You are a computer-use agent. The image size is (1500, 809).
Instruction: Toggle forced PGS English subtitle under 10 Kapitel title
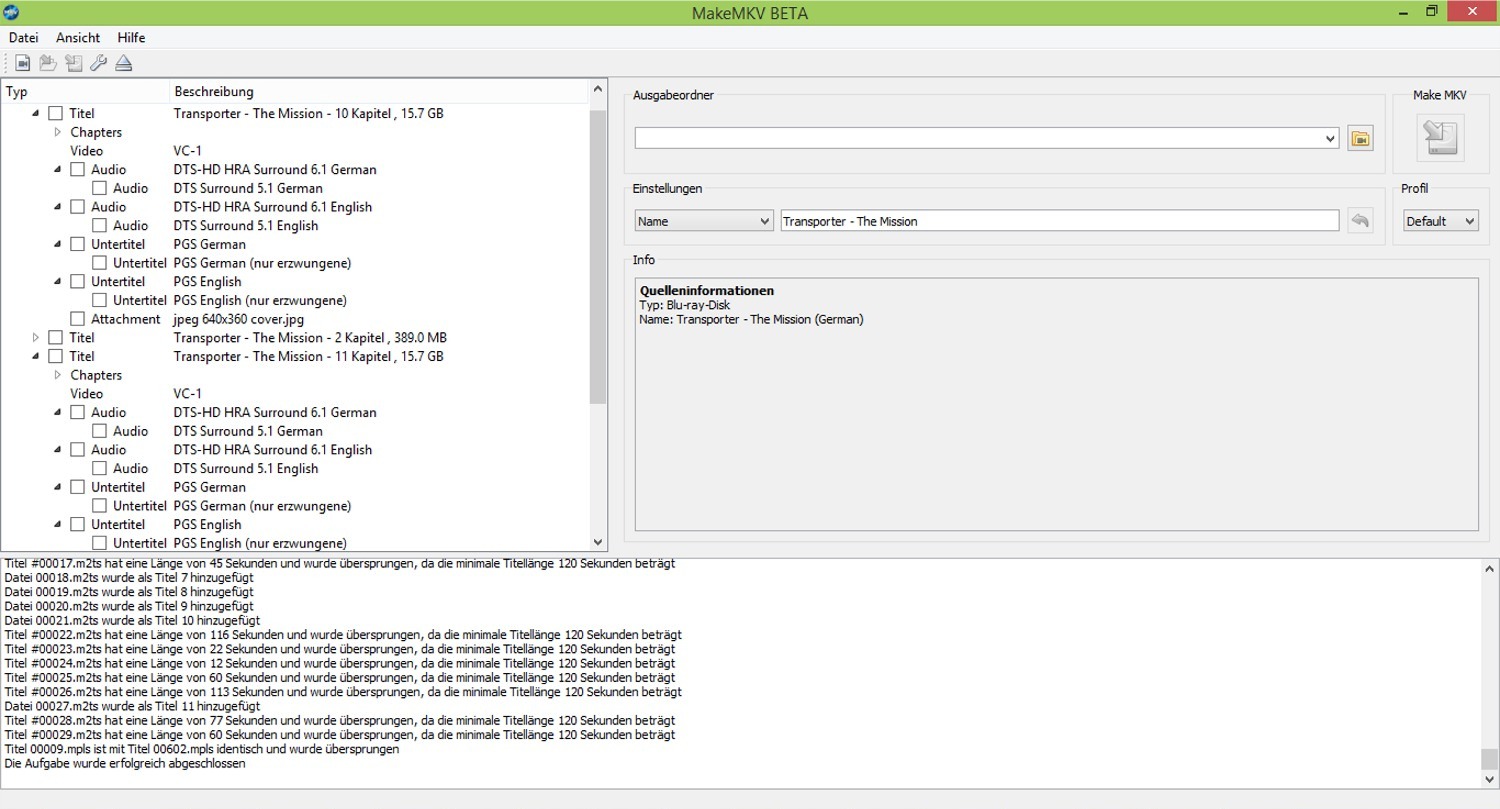(99, 300)
